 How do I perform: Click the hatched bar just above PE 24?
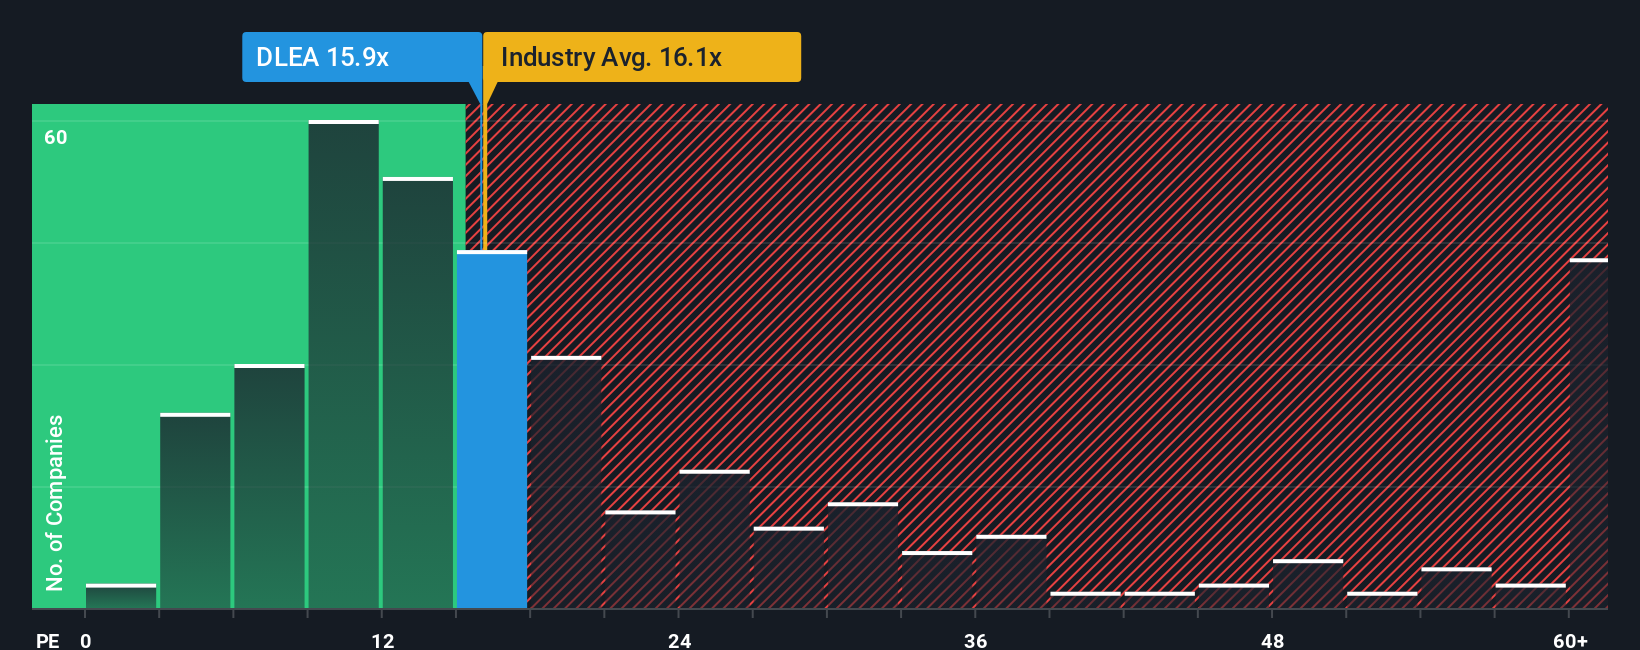(x=714, y=539)
